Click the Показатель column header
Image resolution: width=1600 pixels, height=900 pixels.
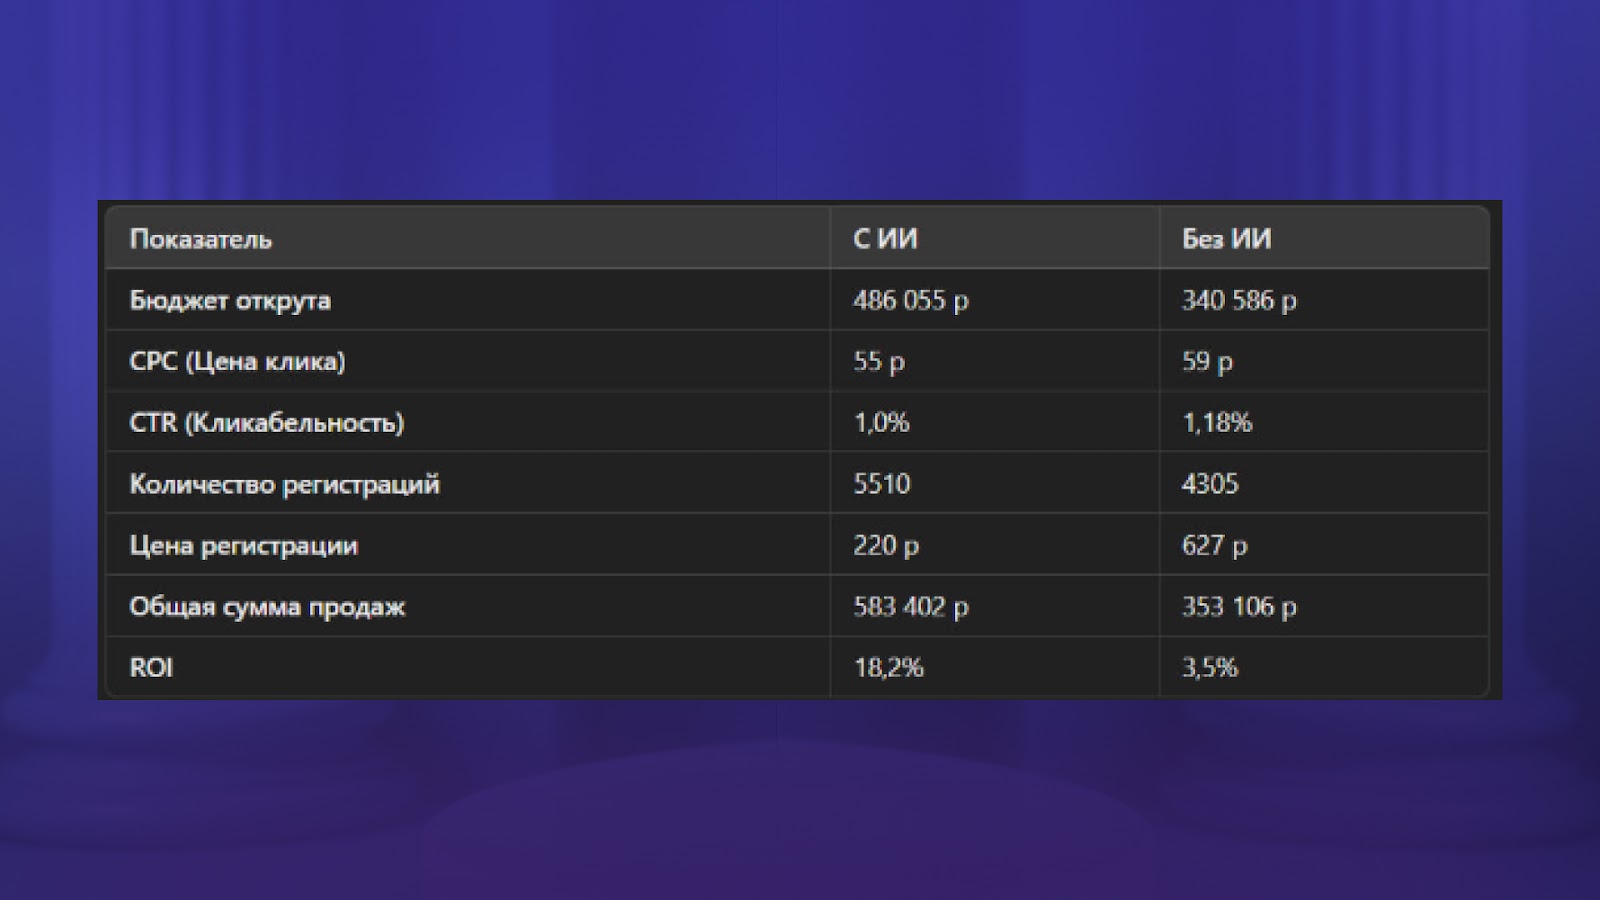coord(201,239)
